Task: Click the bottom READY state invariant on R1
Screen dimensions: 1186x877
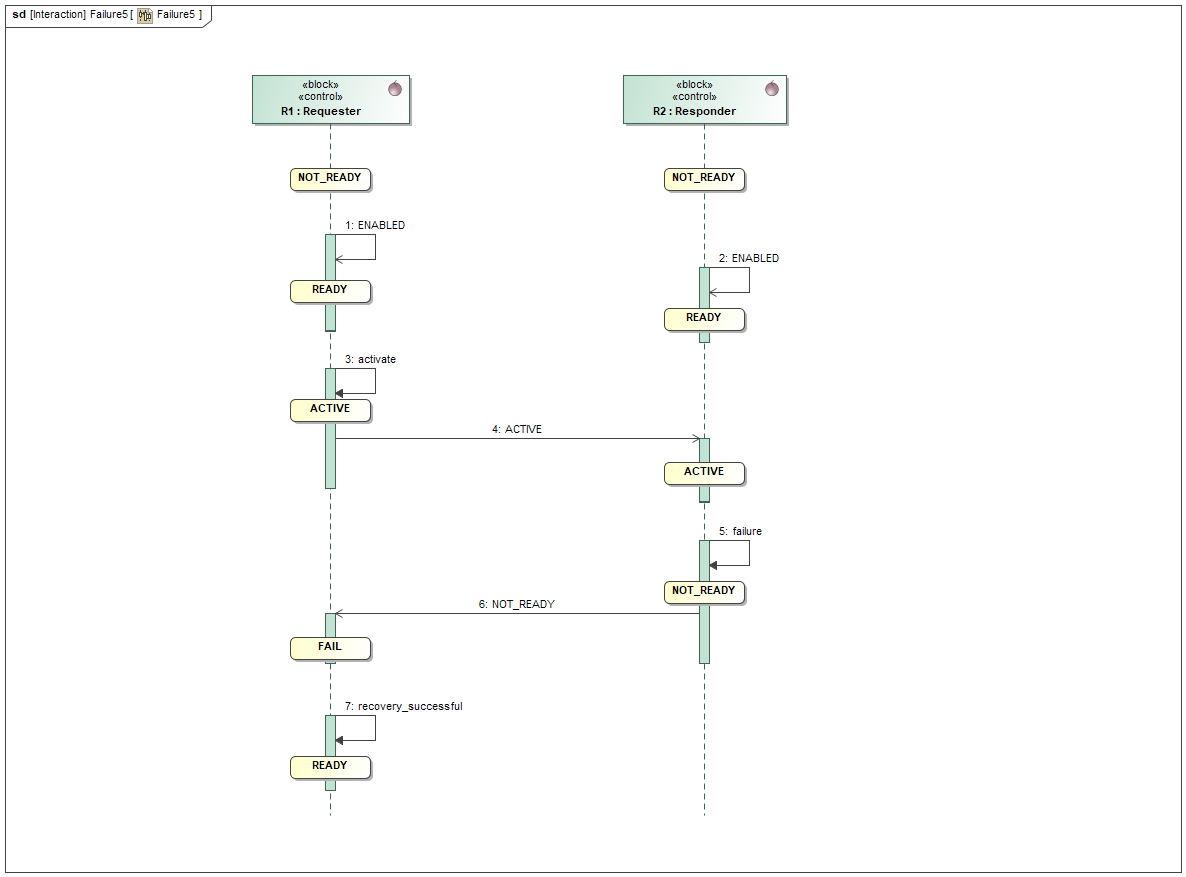Action: pyautogui.click(x=330, y=766)
